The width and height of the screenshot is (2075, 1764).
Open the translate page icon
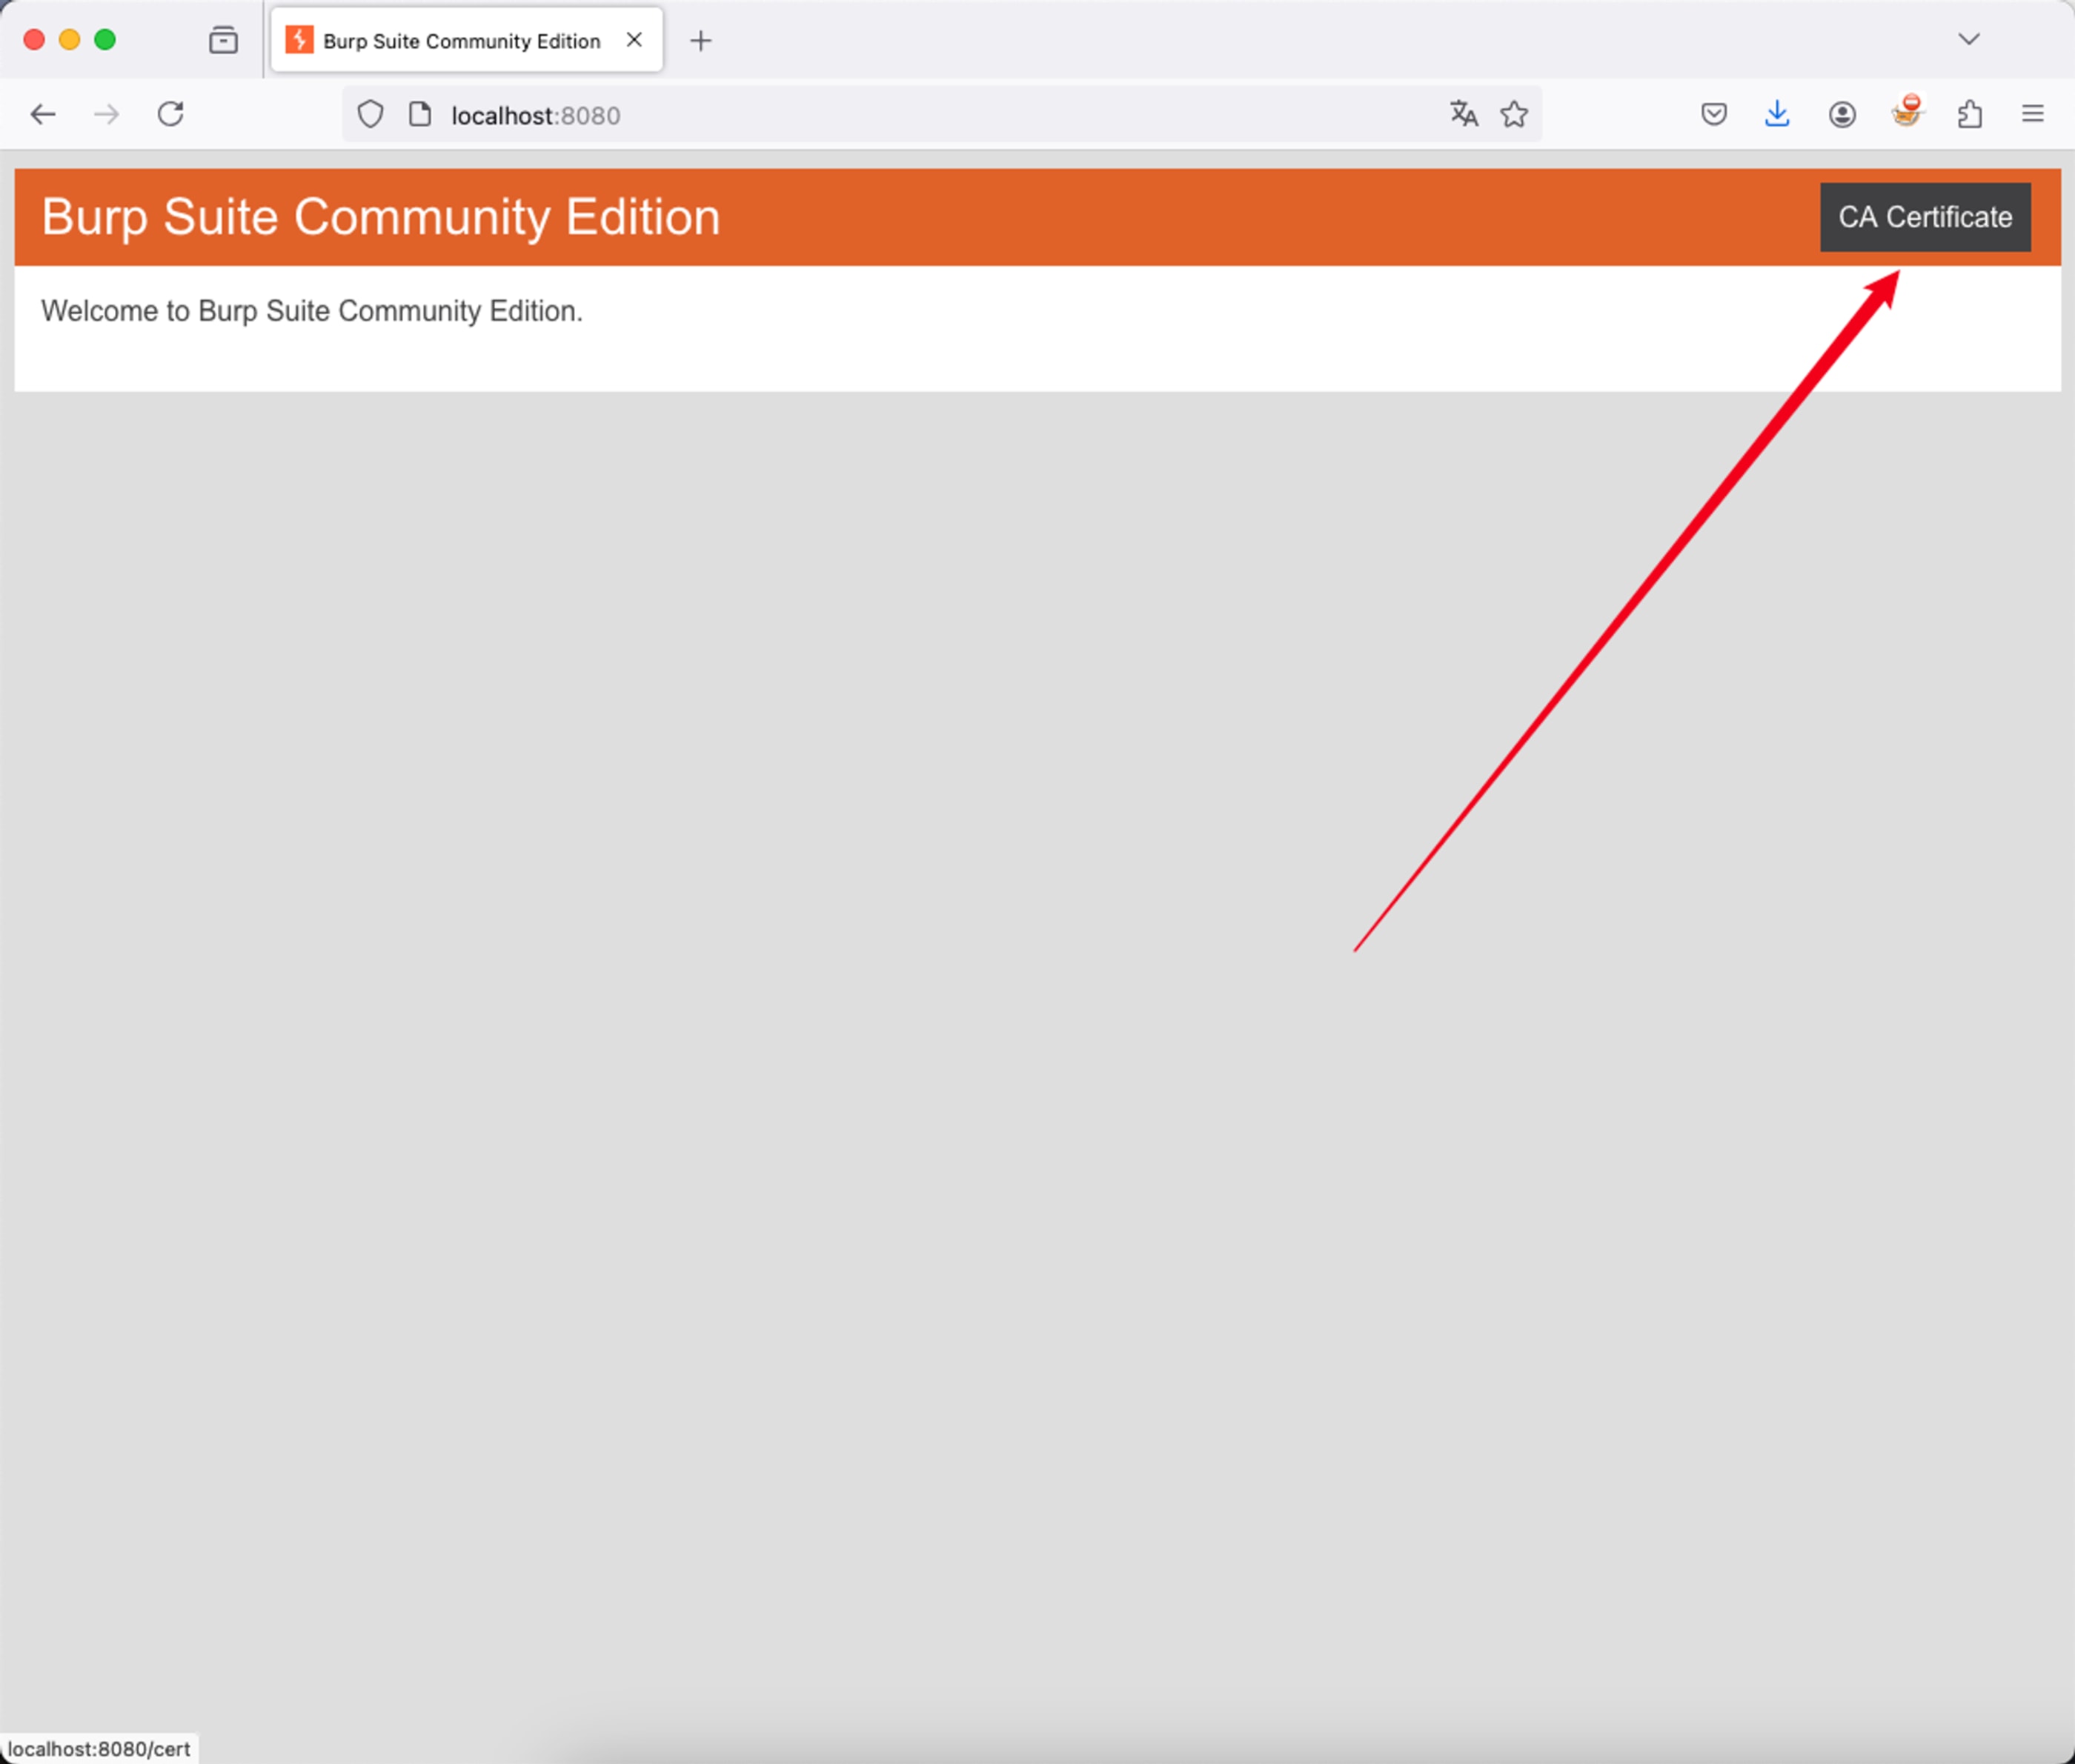point(1463,114)
